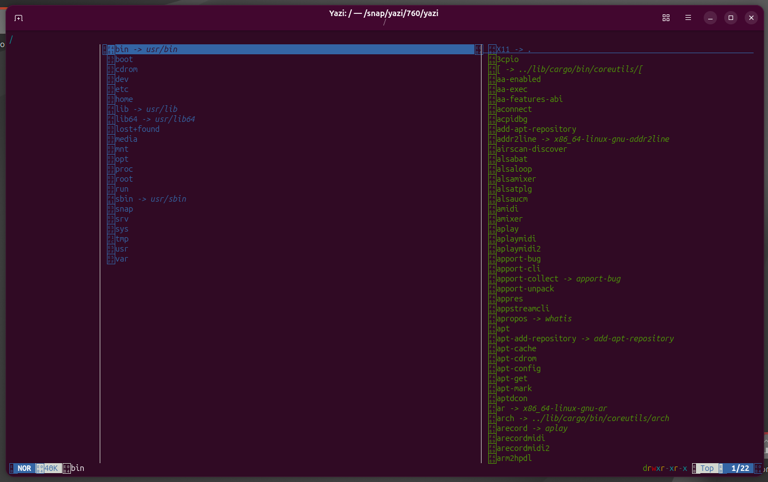Select the var directory
768x482 pixels.
pyautogui.click(x=122, y=259)
